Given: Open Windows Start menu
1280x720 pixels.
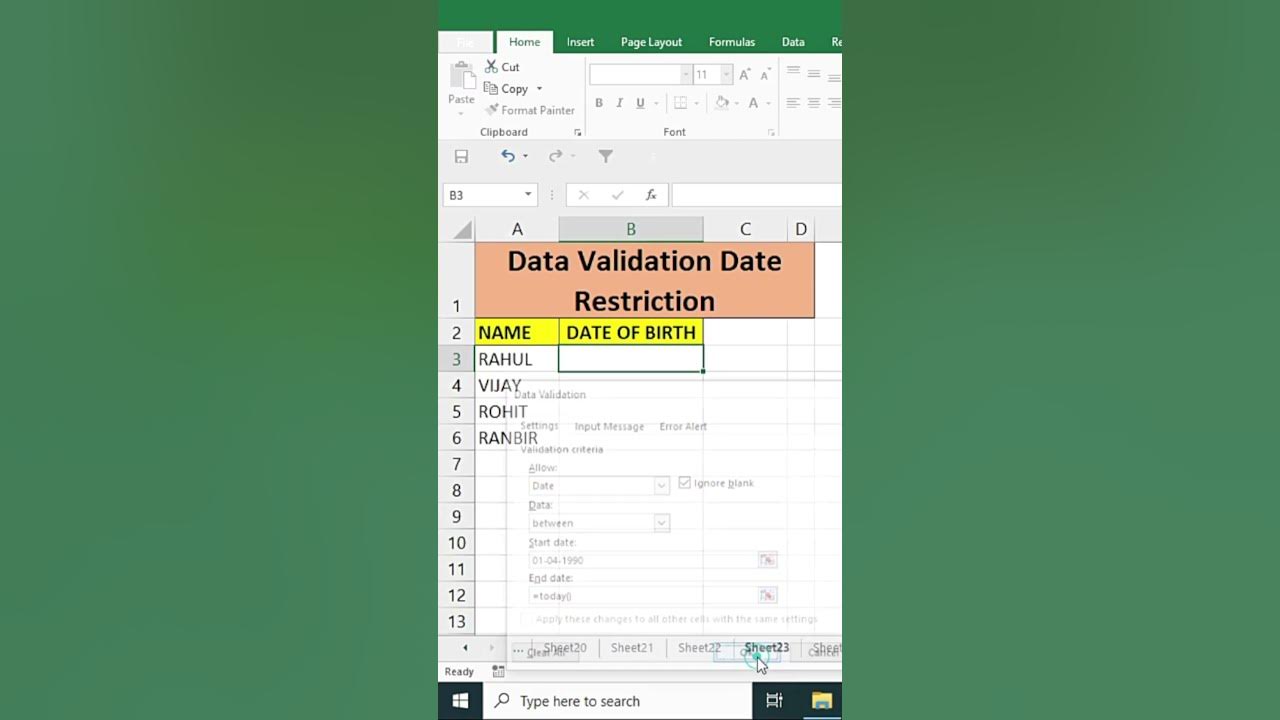Looking at the screenshot, I should [x=461, y=701].
